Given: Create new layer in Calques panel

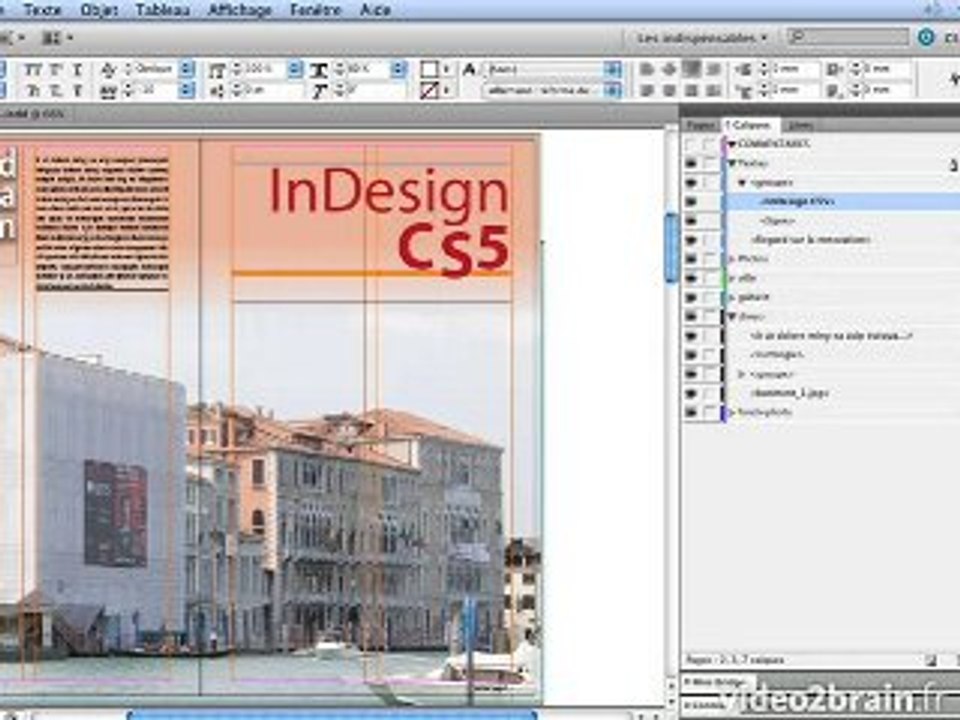Looking at the screenshot, I should pyautogui.click(x=931, y=660).
